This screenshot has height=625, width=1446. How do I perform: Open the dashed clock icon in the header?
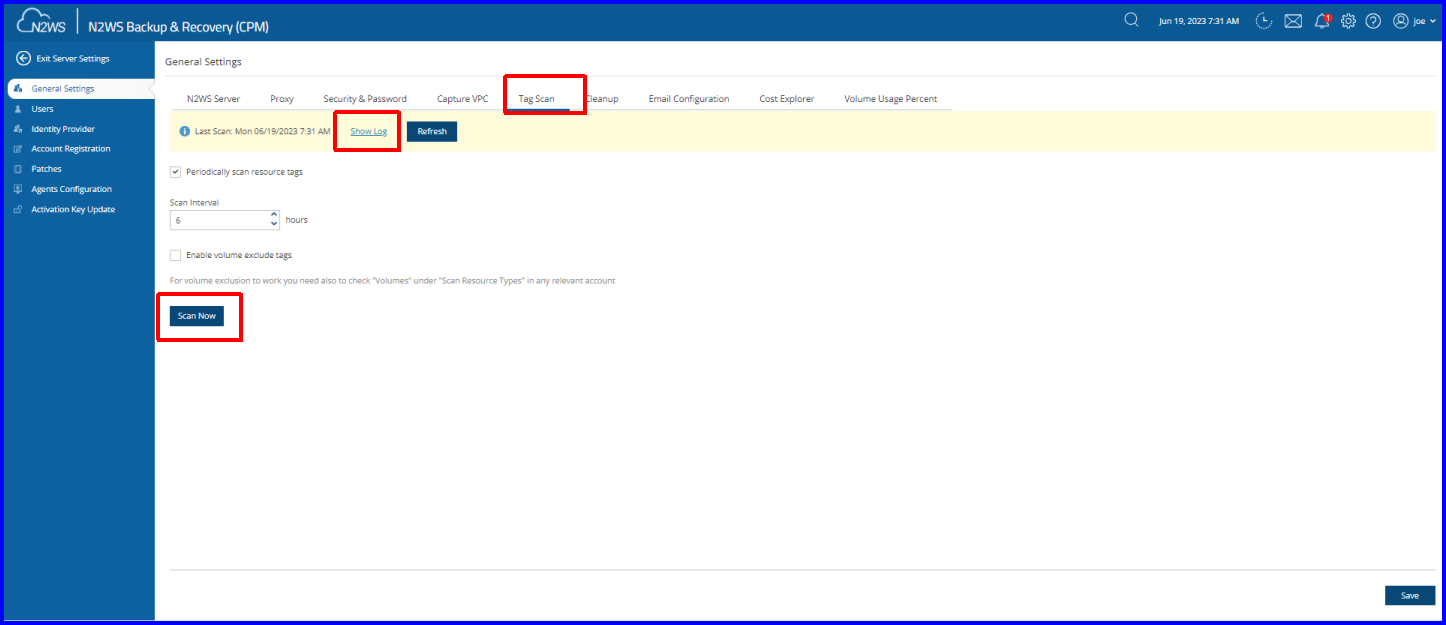(x=1264, y=21)
